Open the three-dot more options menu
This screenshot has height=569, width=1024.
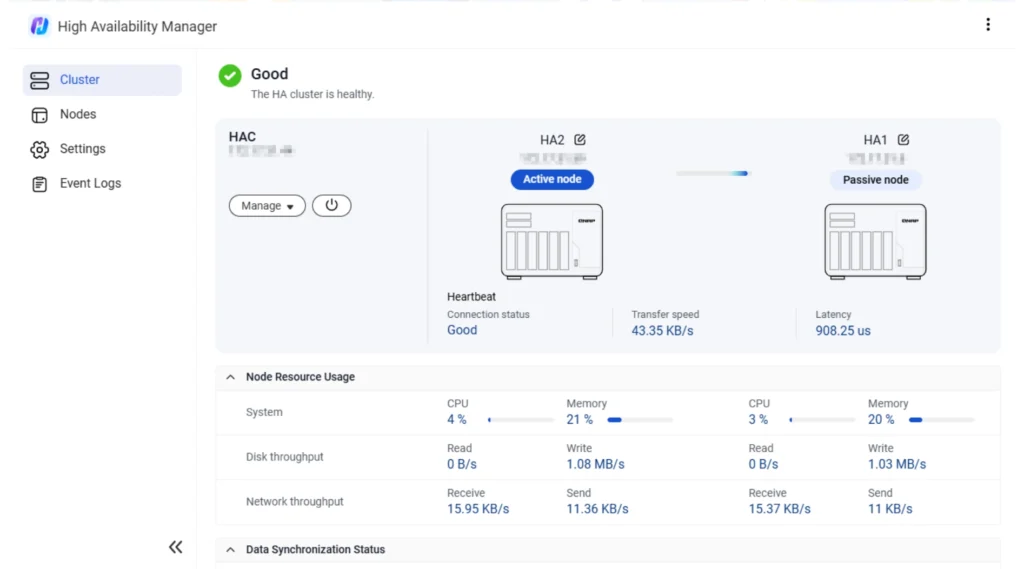988,25
